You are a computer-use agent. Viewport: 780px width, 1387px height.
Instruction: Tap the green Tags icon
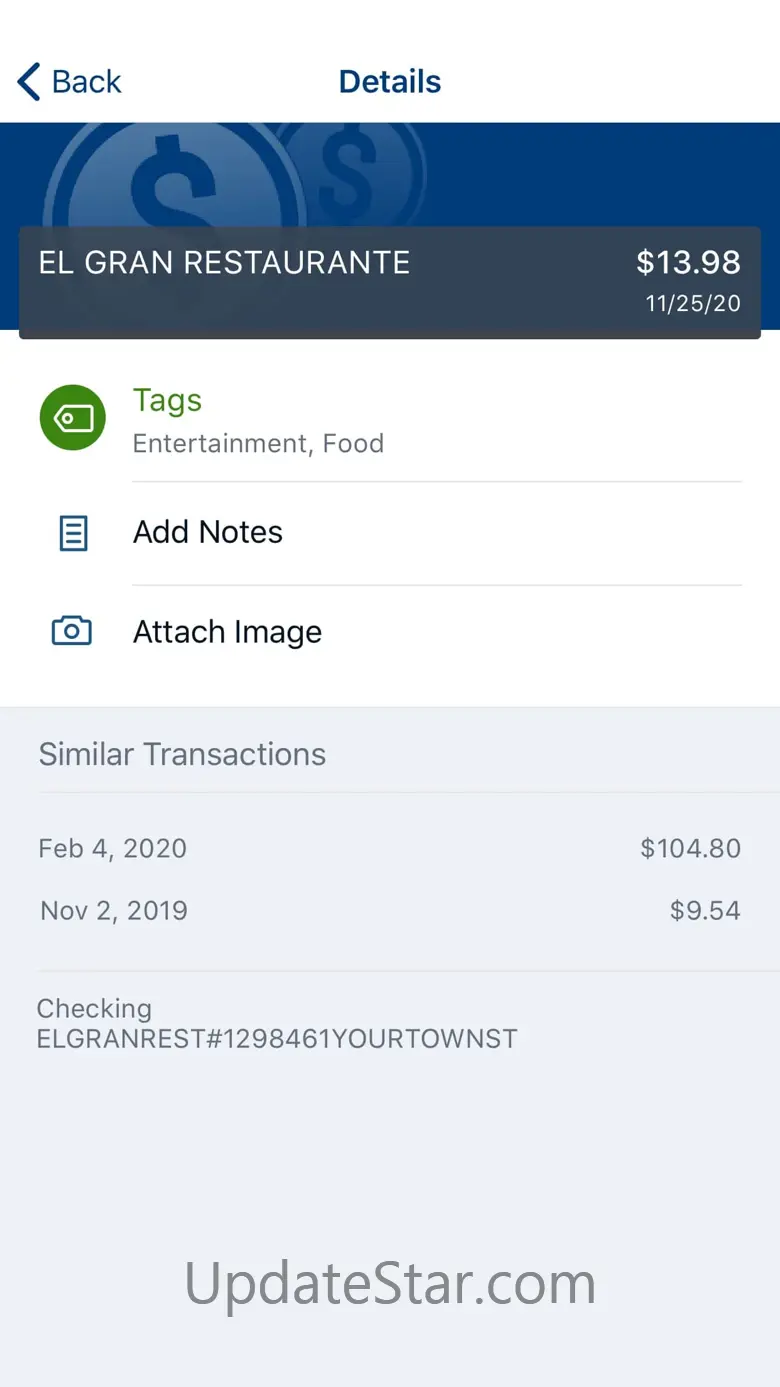coord(72,417)
